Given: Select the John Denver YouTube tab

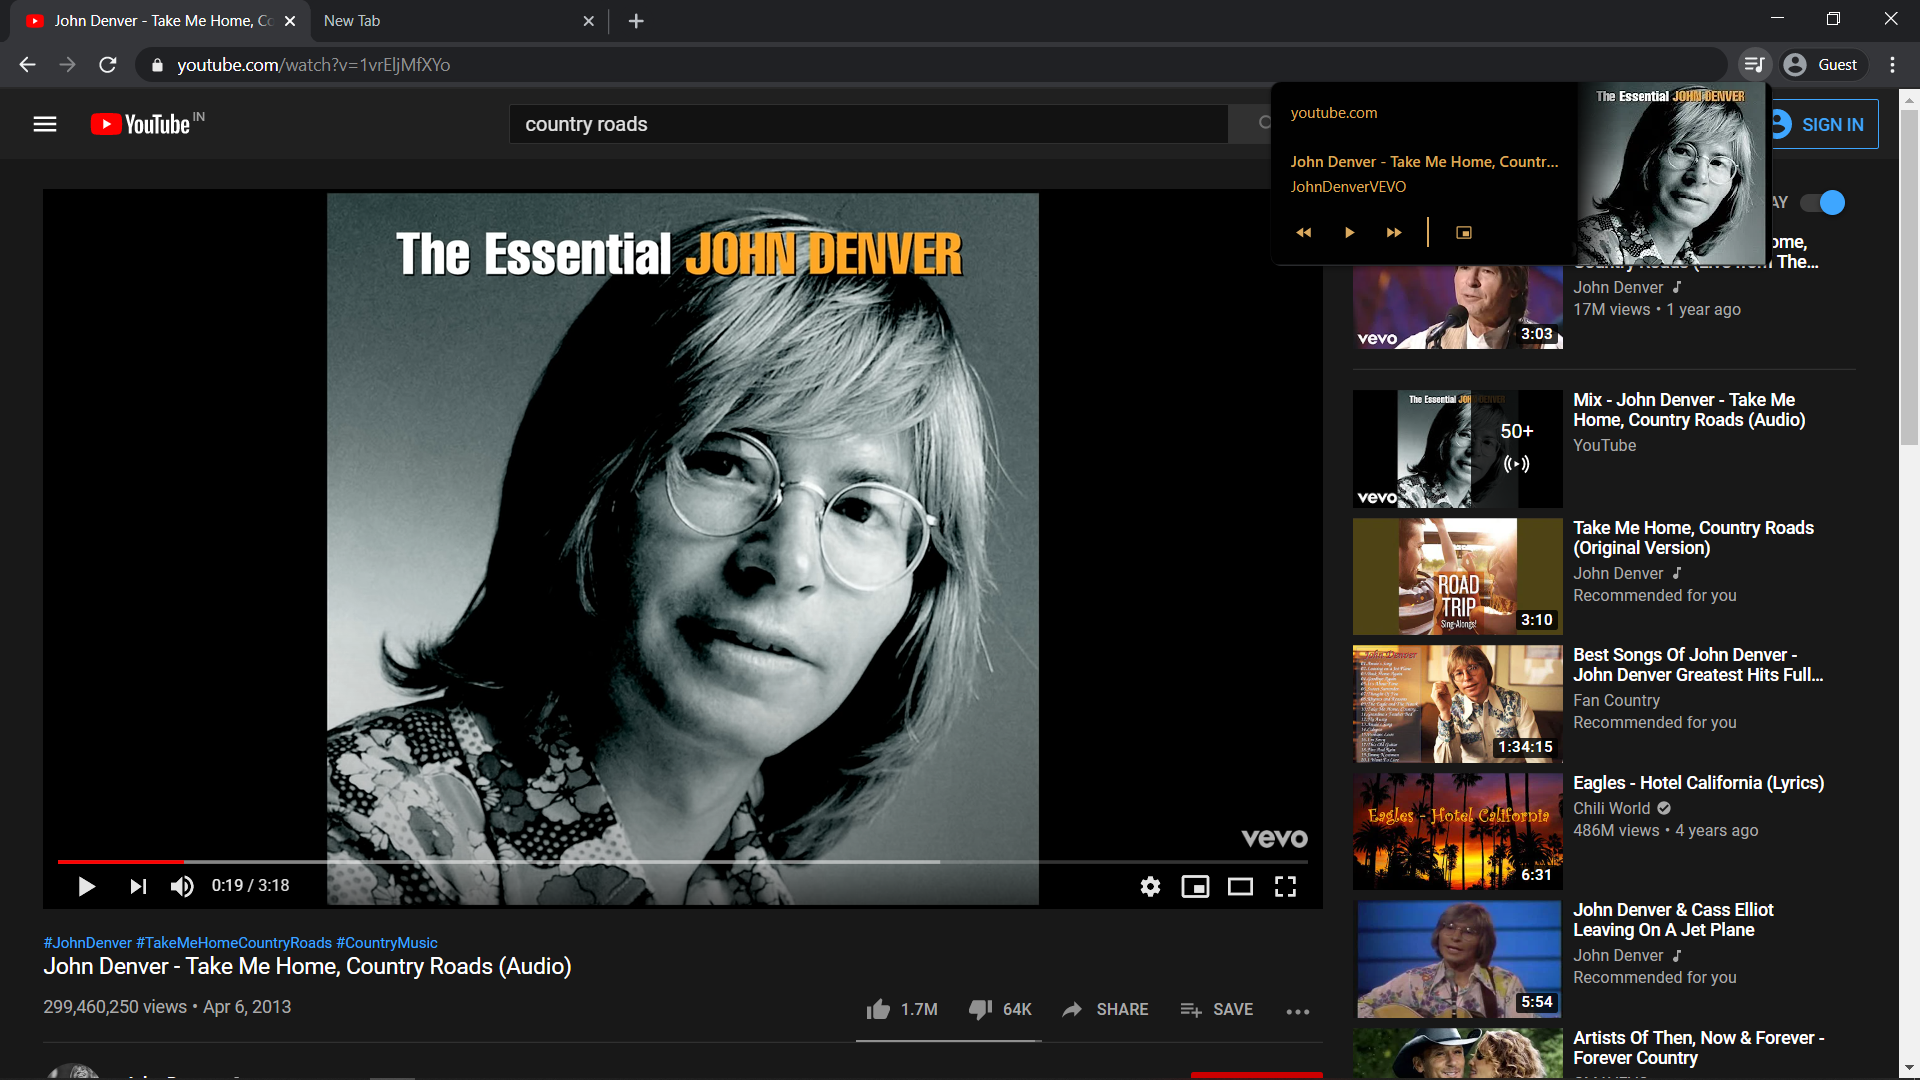Looking at the screenshot, I should click(x=160, y=21).
